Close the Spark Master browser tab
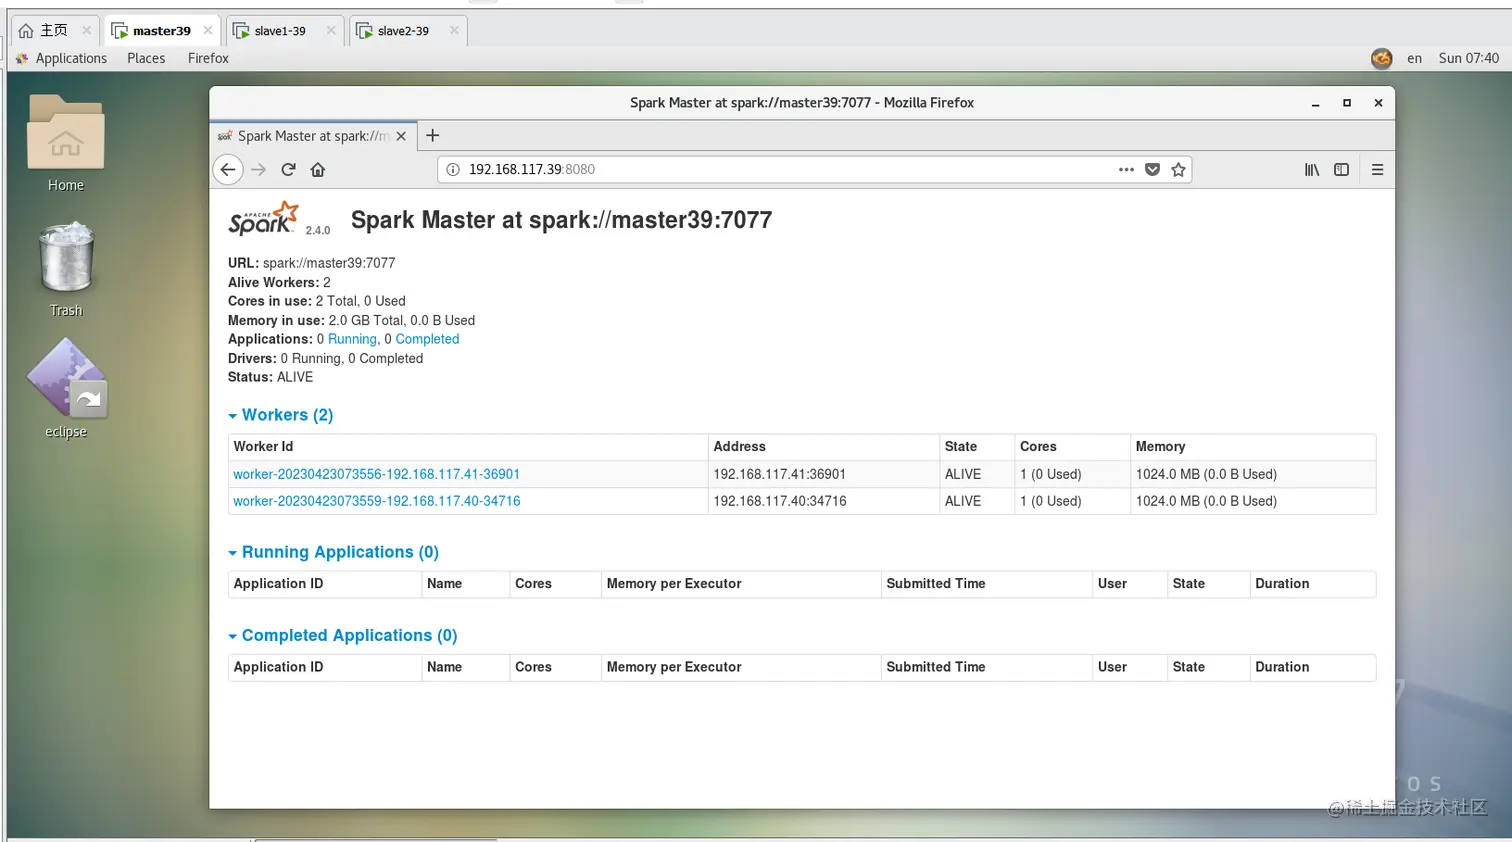 click(x=401, y=136)
